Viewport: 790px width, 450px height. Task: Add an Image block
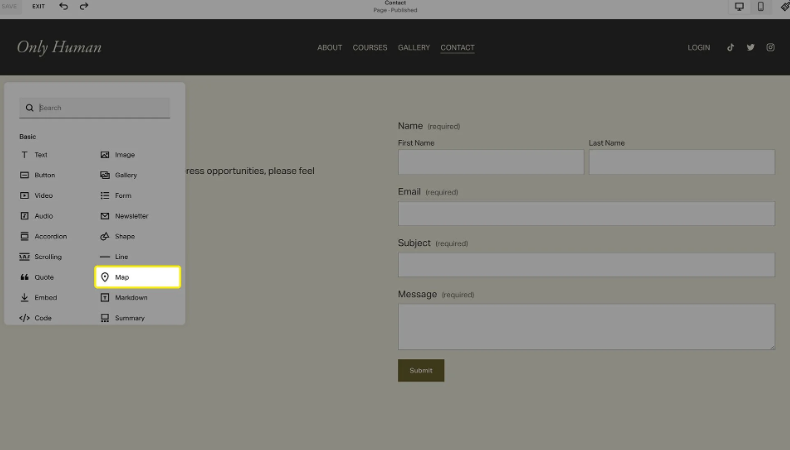124,155
